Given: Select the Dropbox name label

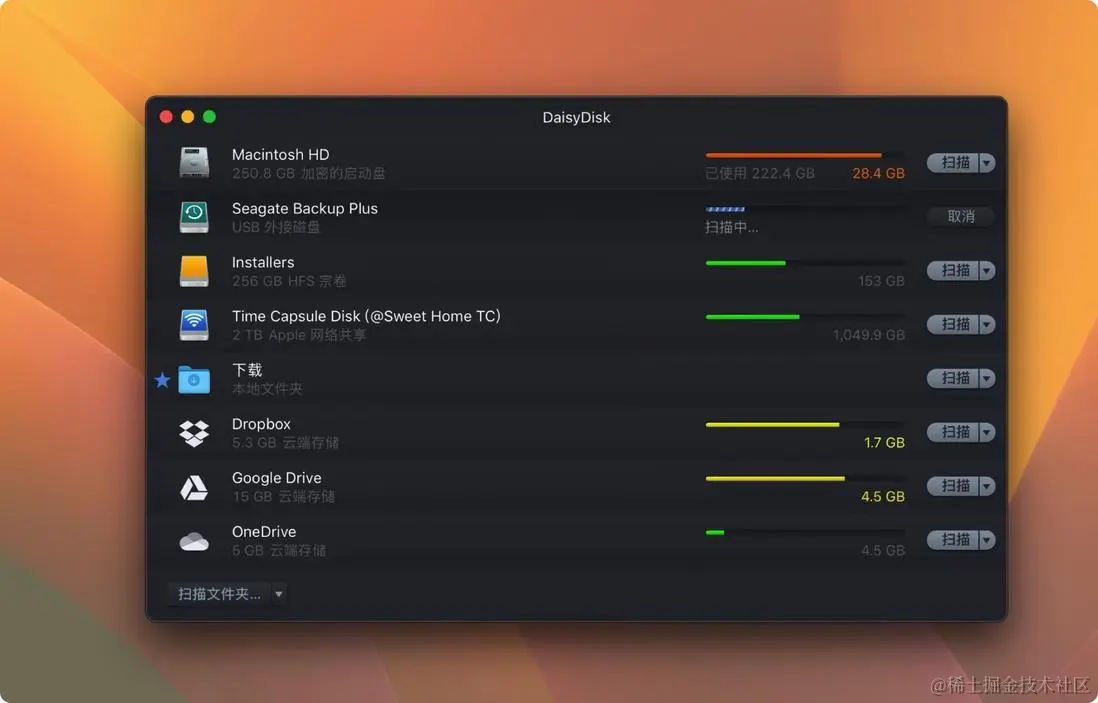Looking at the screenshot, I should point(261,424).
